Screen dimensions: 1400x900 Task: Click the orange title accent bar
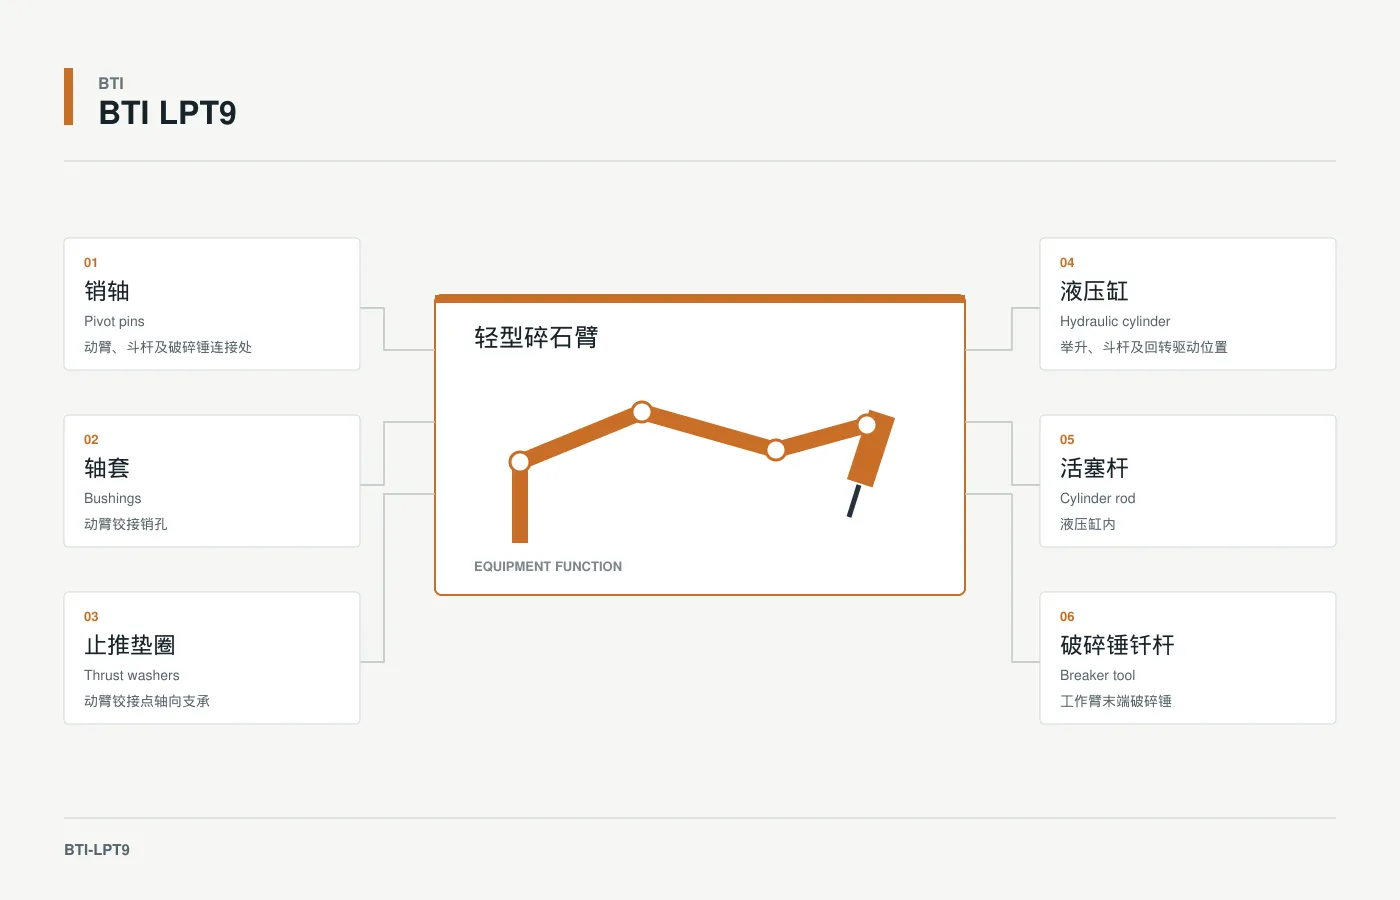(68, 97)
